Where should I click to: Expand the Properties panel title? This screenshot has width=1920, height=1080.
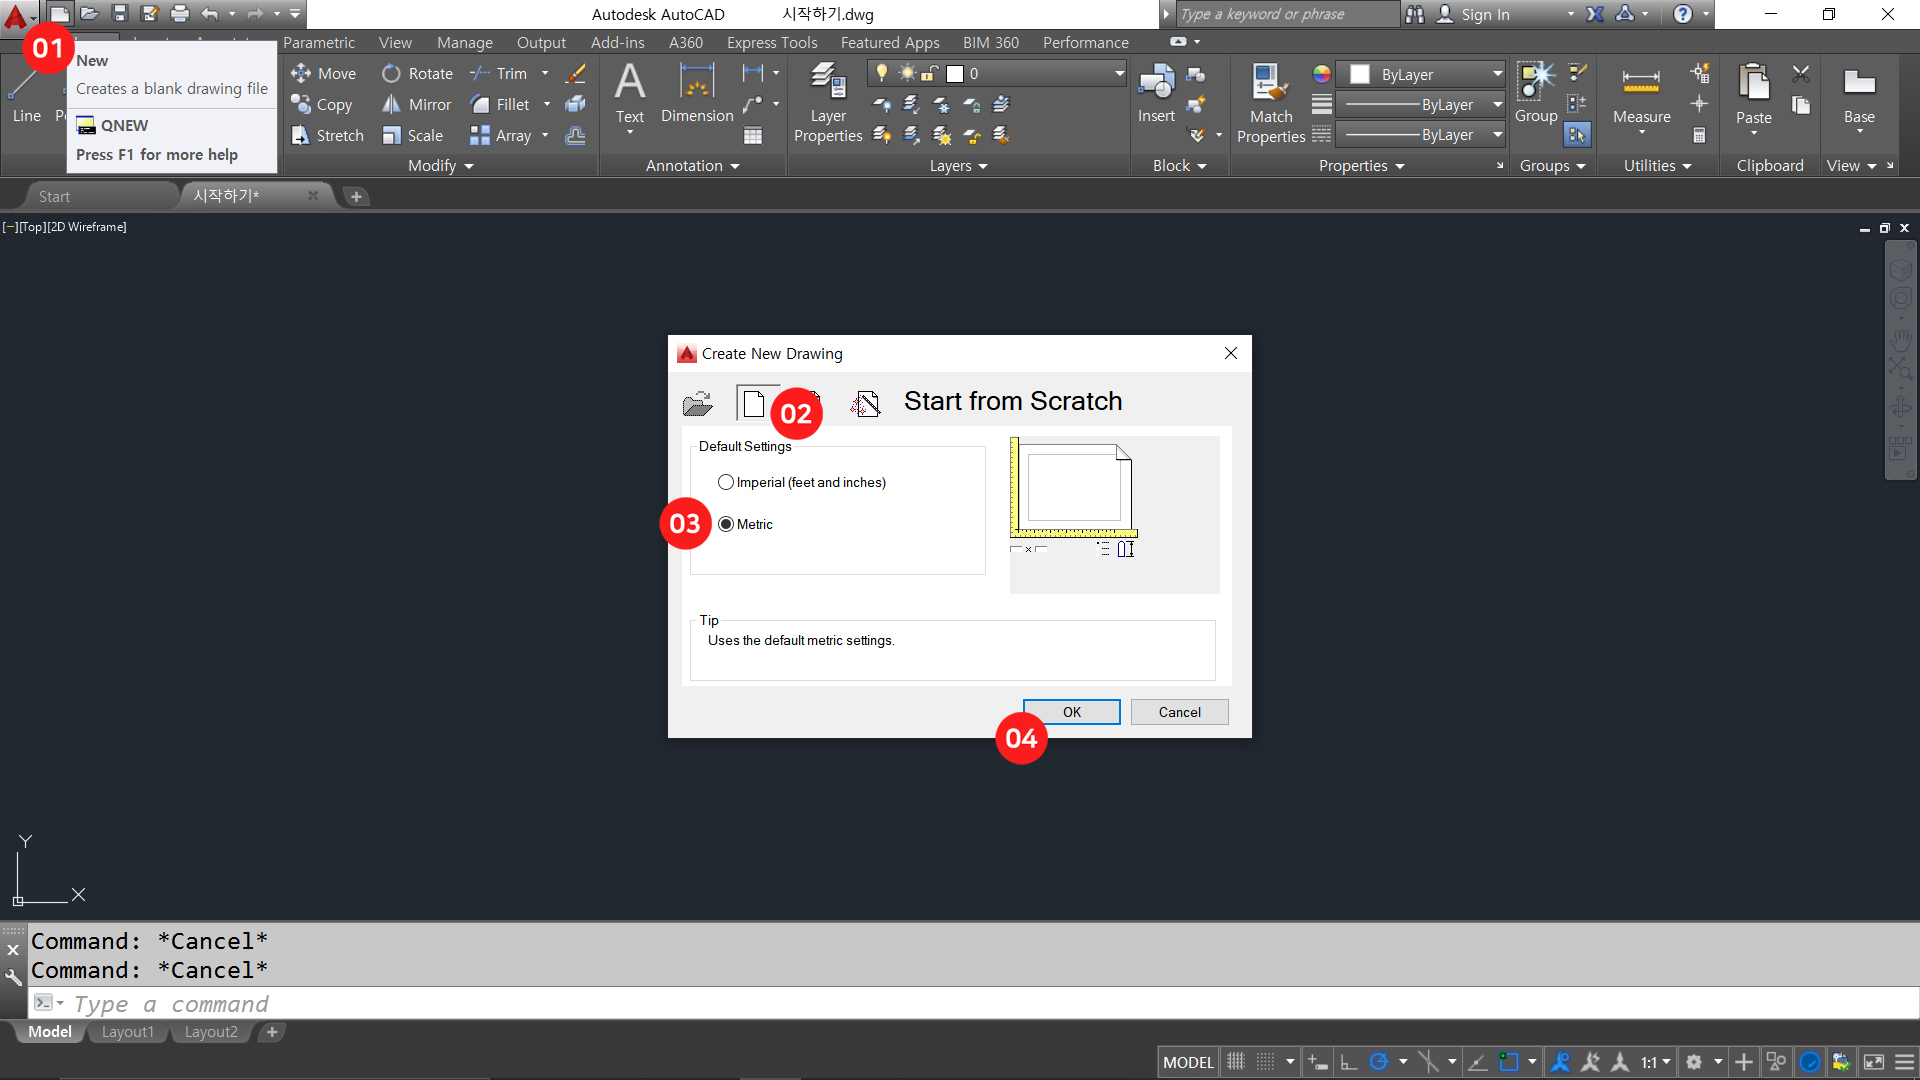click(1361, 165)
